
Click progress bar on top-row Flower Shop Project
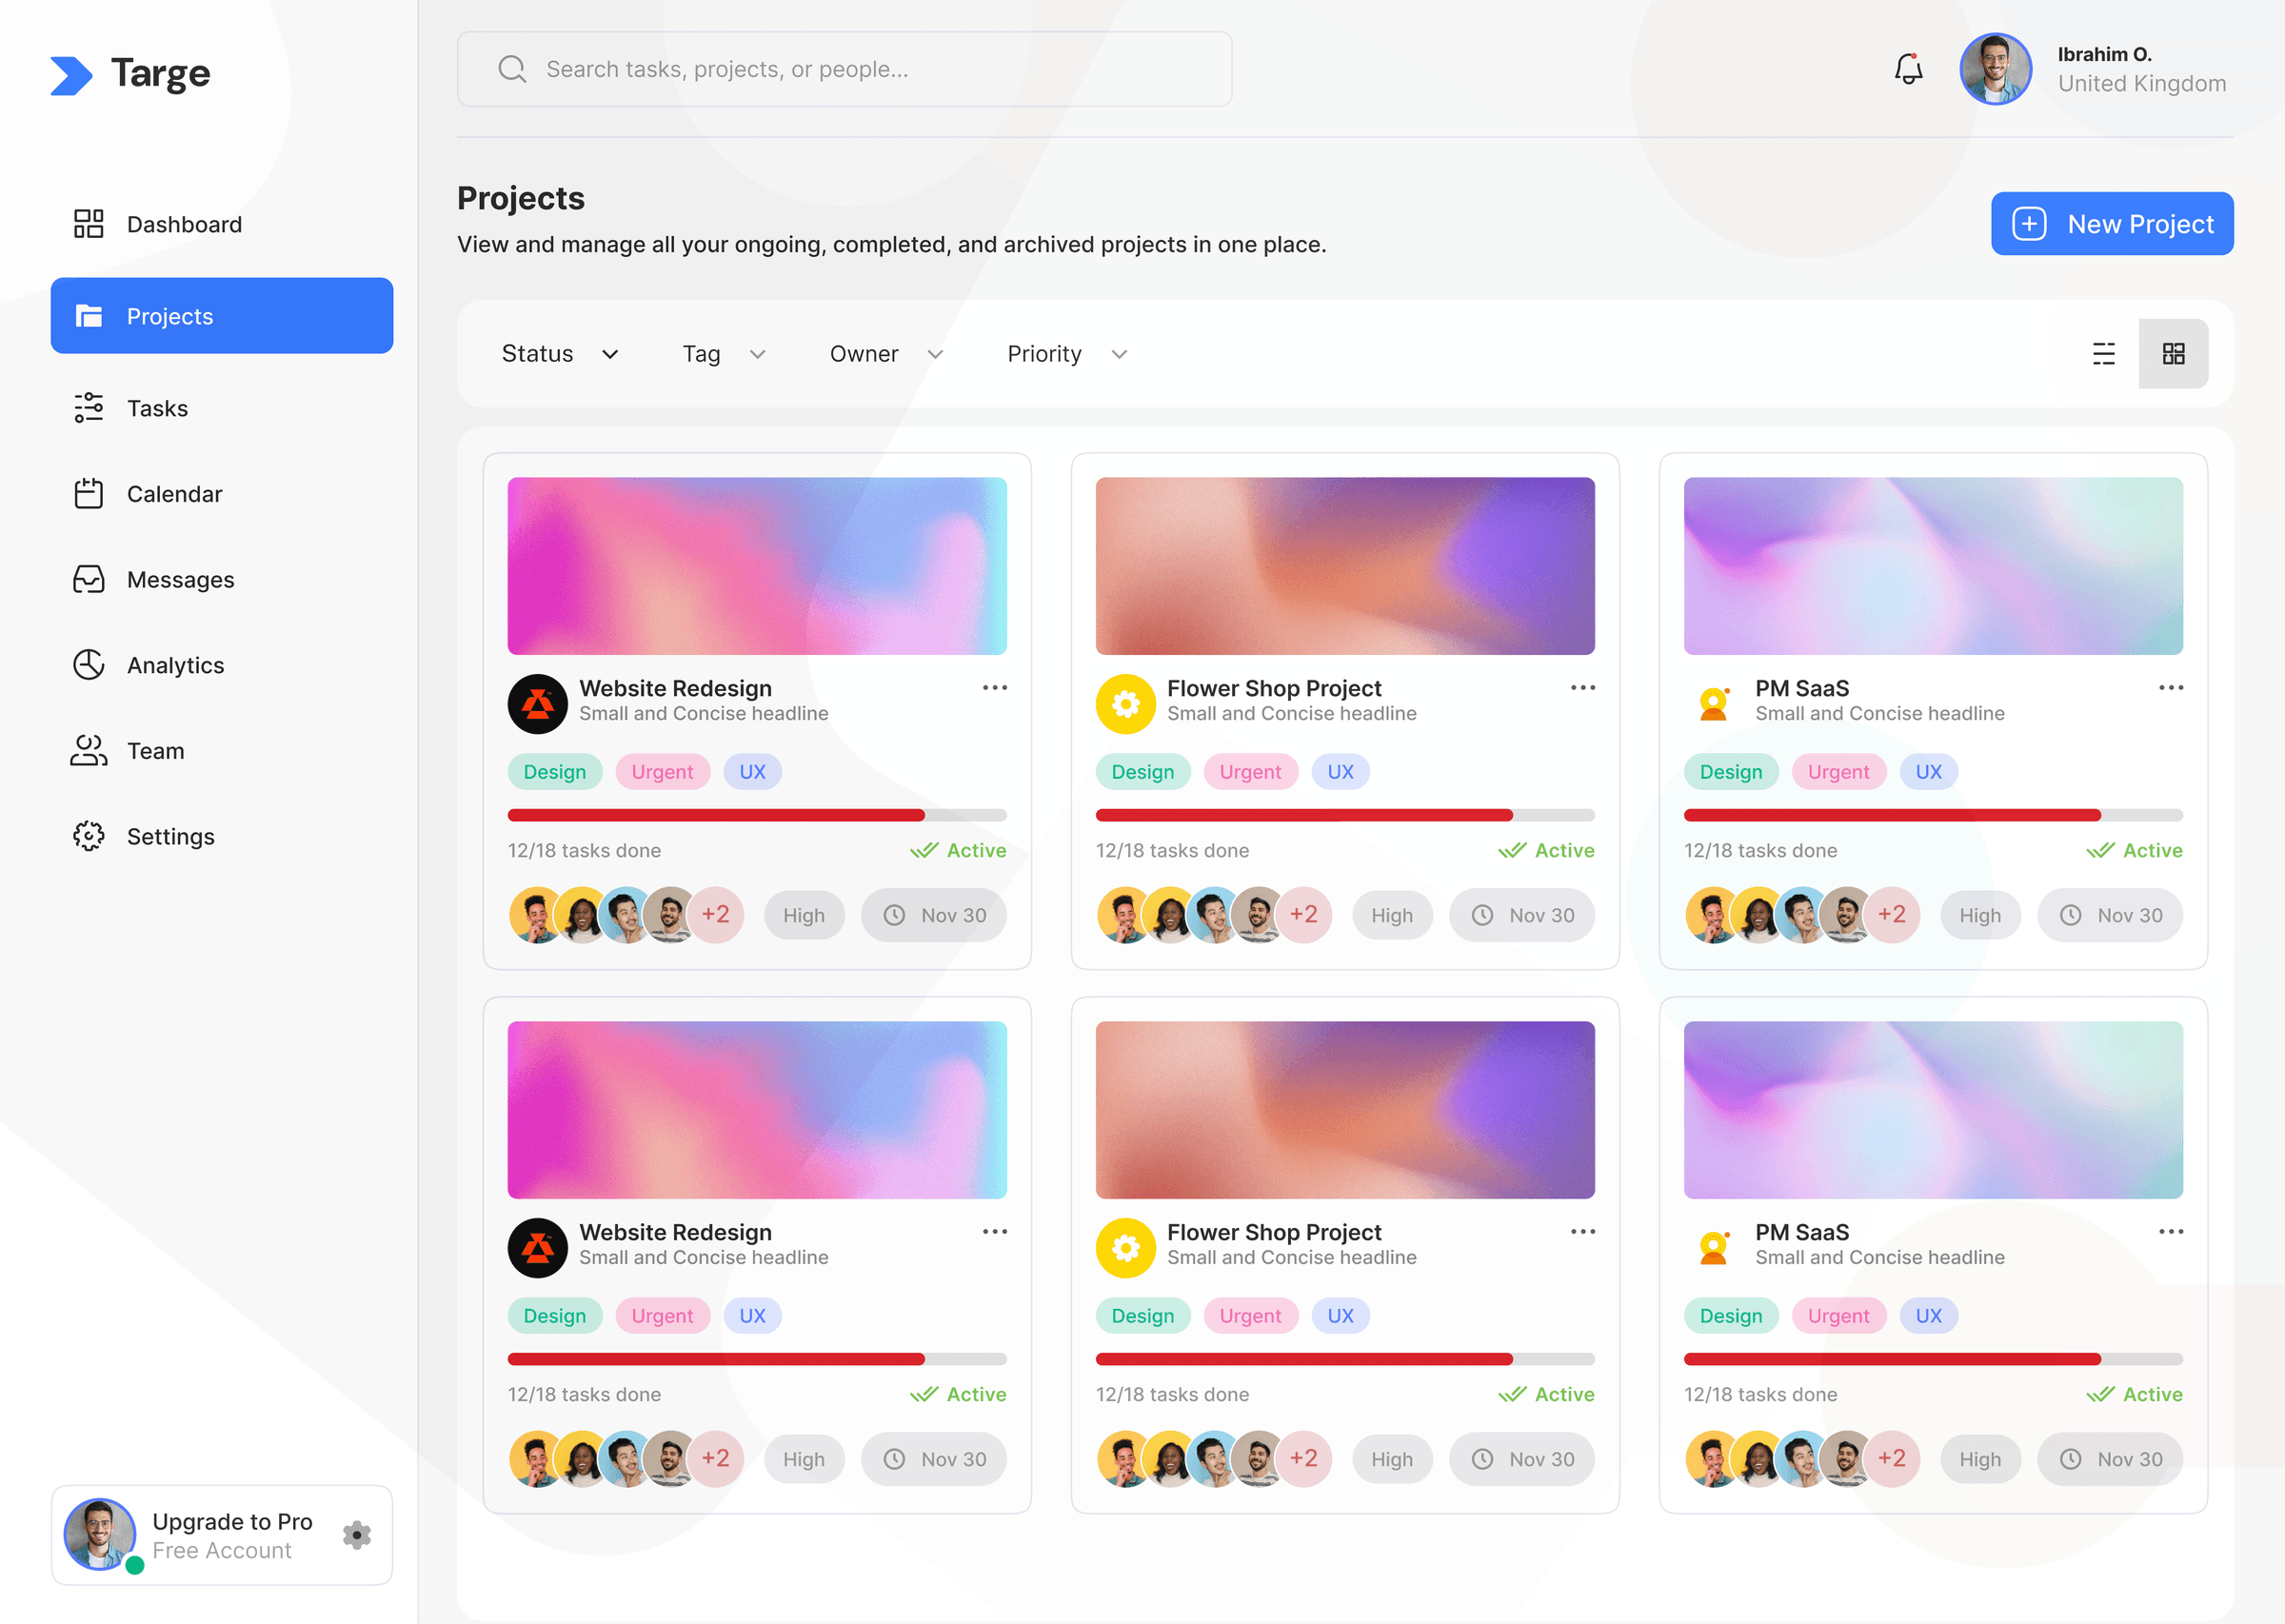[1345, 815]
